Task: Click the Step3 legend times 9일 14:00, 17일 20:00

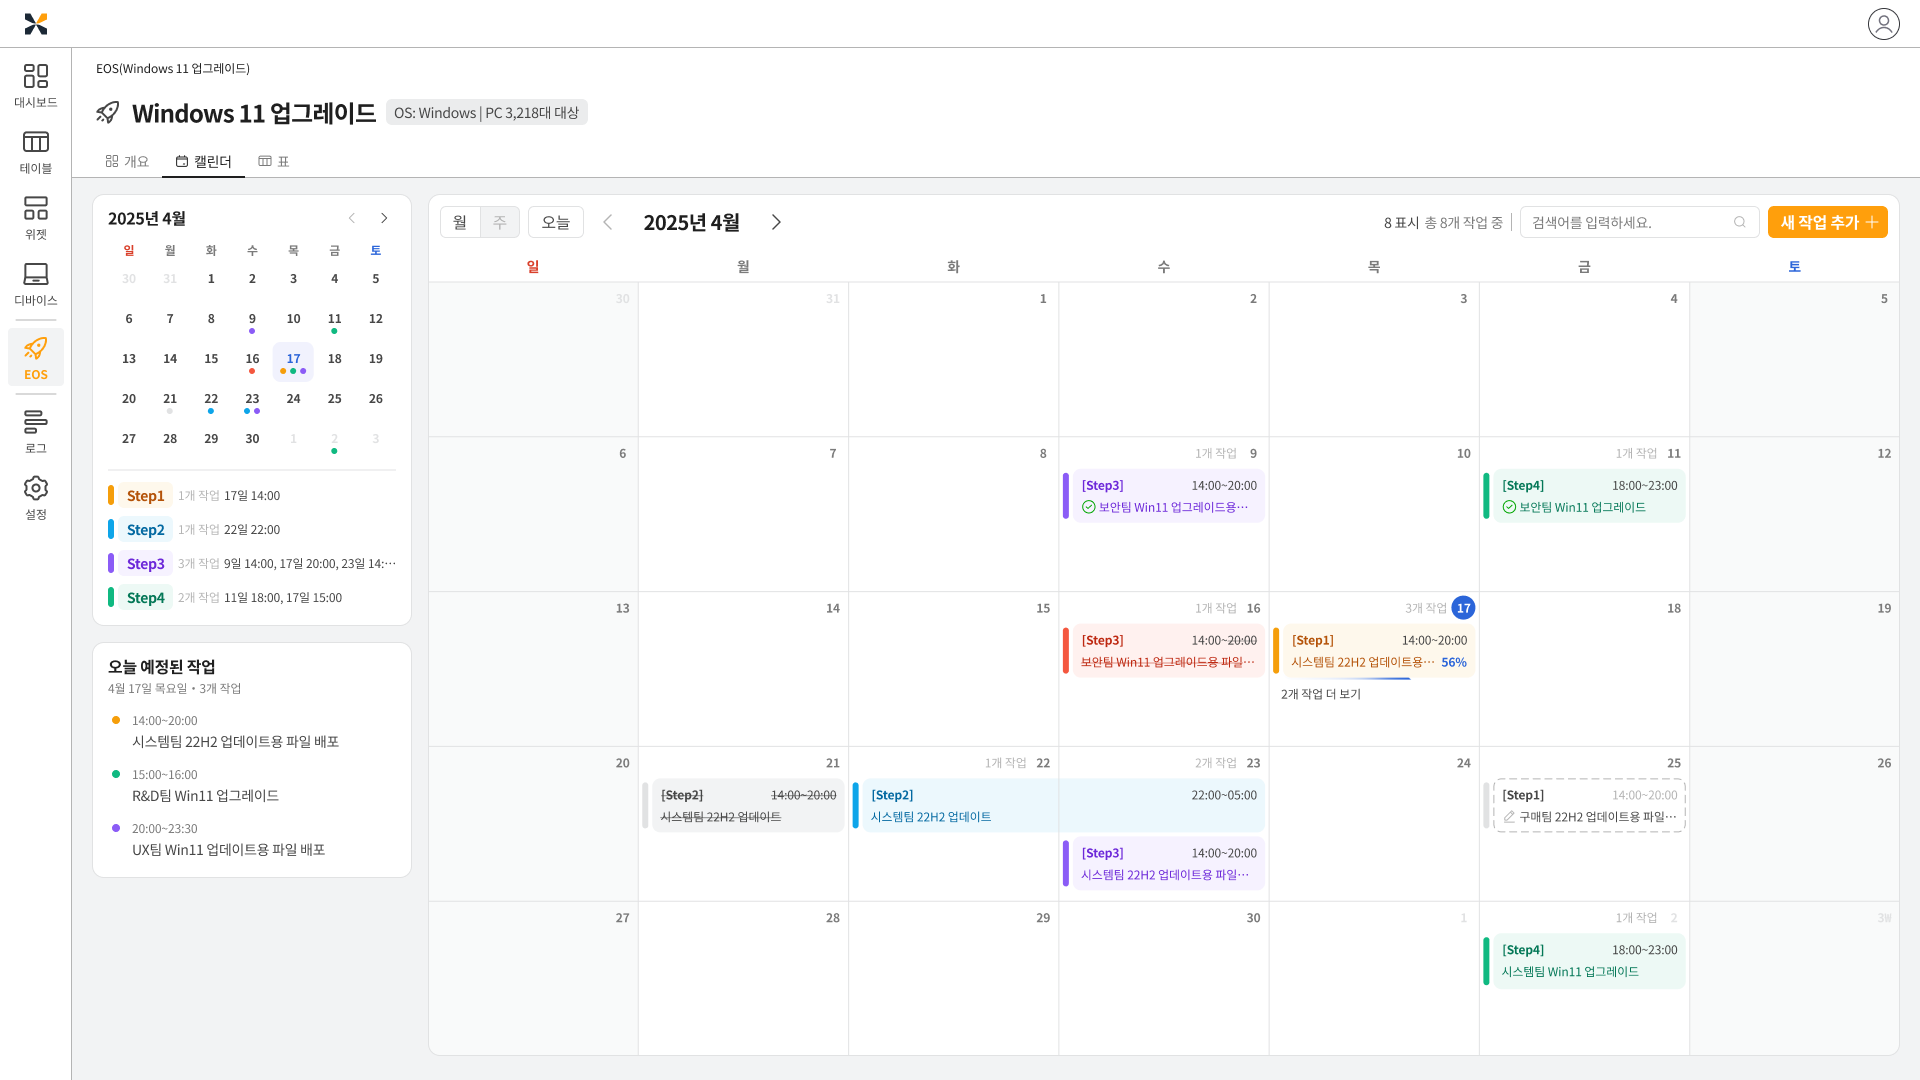Action: click(x=310, y=564)
